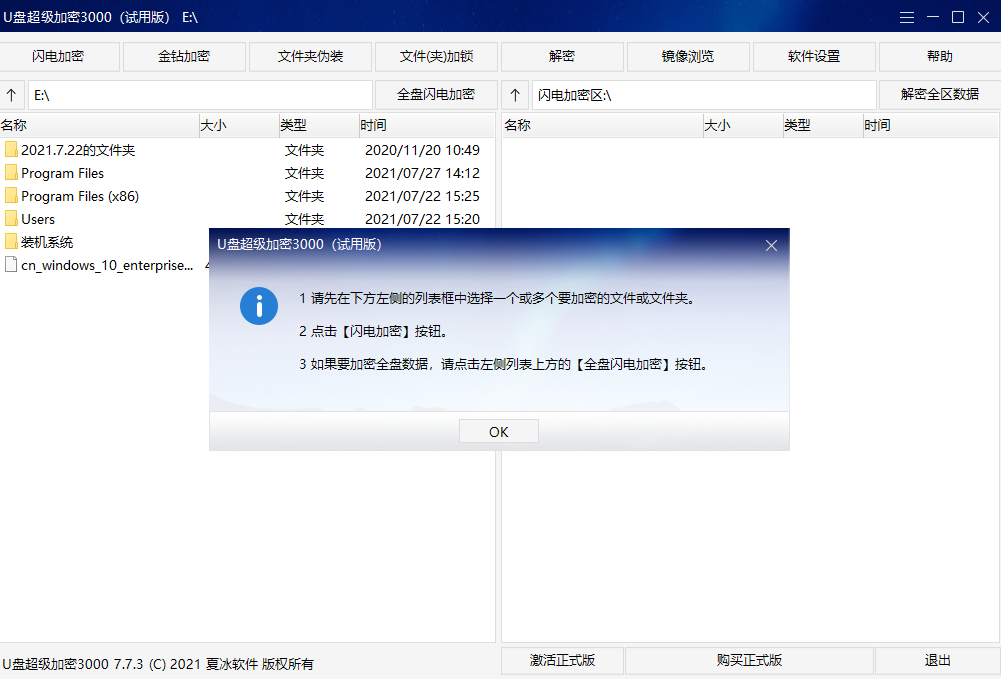The width and height of the screenshot is (1001, 679).
Task: Sort left pane by 名称 column
Action: (100, 125)
